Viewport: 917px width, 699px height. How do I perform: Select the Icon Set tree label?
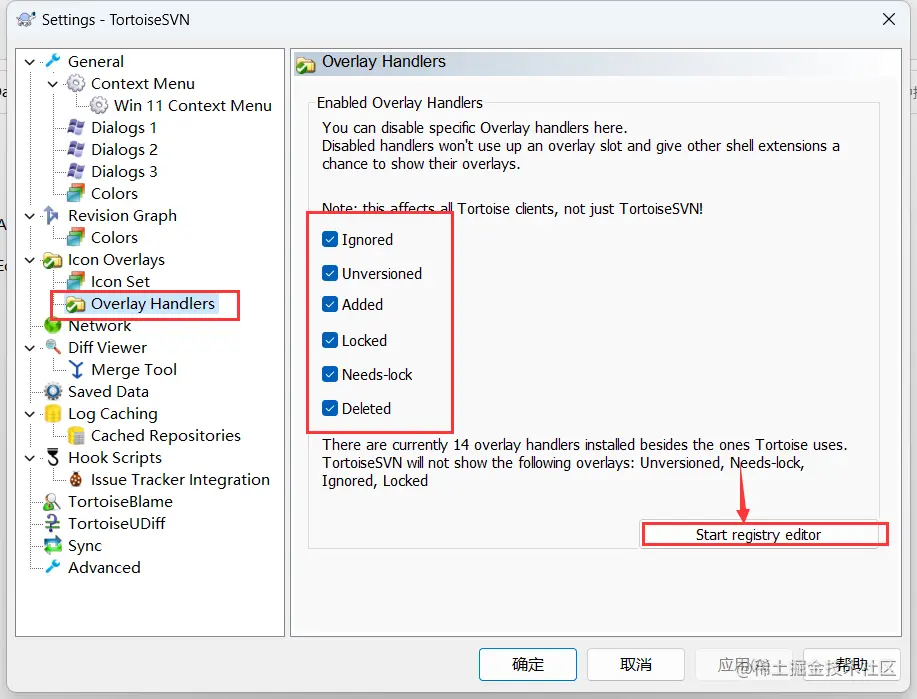point(120,282)
